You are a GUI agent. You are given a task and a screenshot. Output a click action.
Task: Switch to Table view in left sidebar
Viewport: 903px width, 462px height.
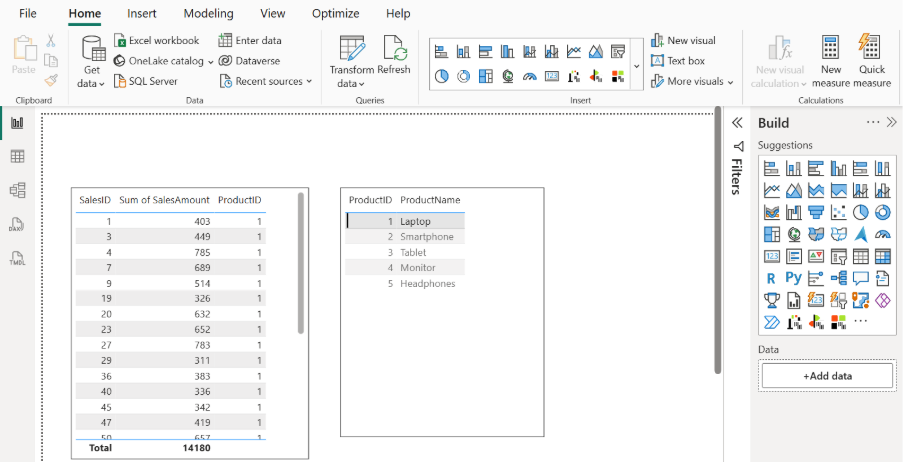coord(17,156)
